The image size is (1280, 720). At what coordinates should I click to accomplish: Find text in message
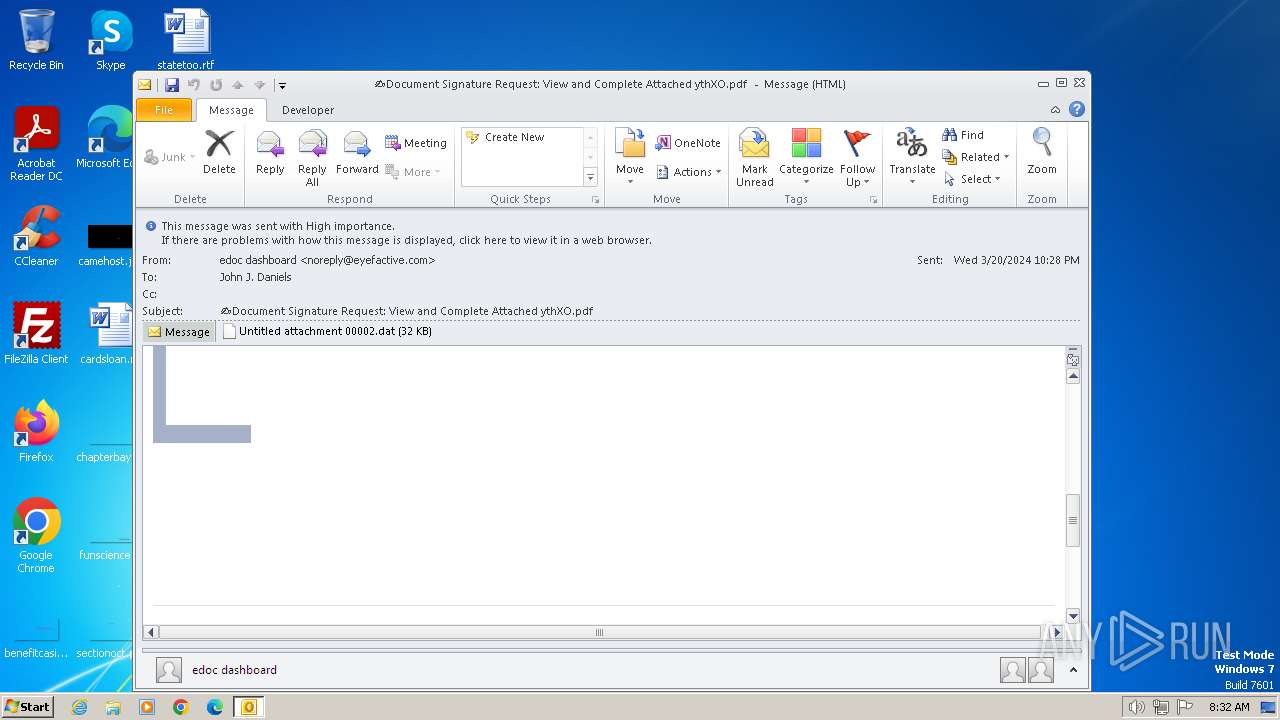point(963,135)
